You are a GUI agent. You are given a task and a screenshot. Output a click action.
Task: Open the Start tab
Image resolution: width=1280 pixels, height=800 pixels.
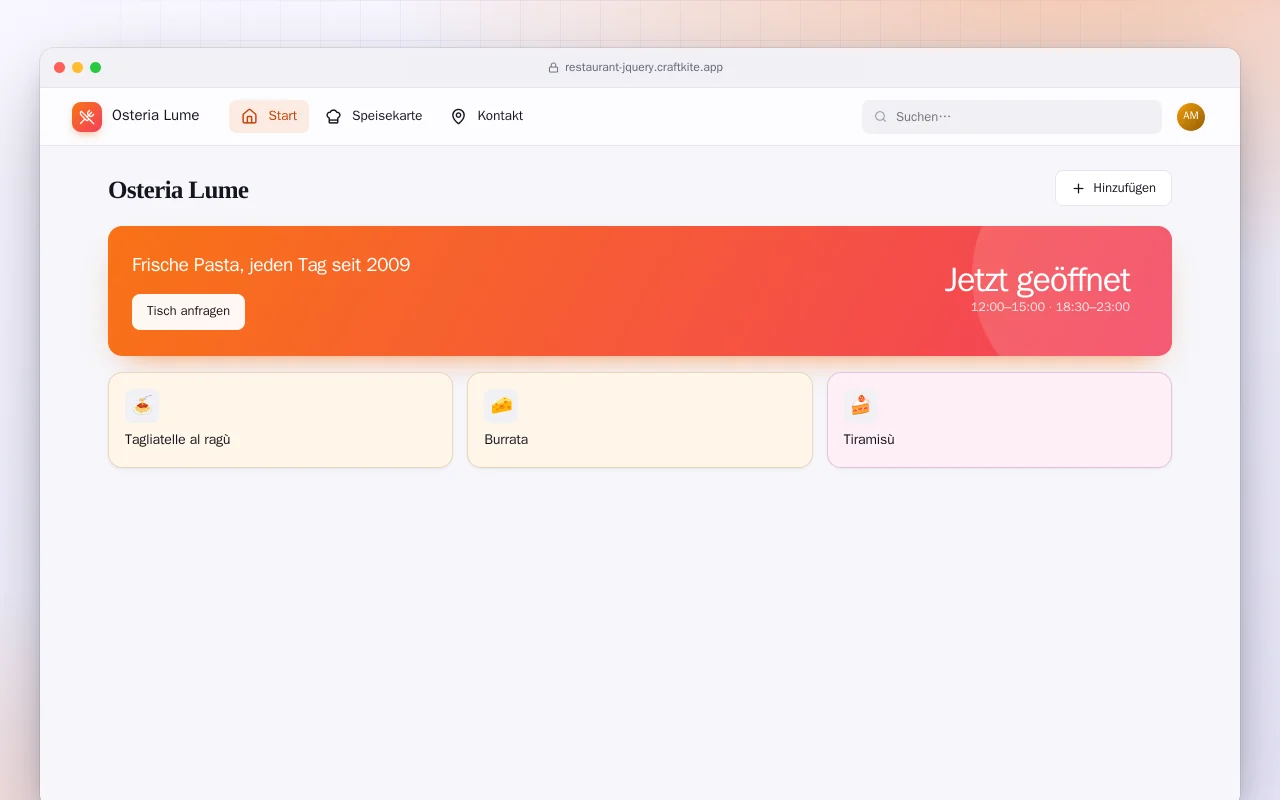tap(269, 116)
